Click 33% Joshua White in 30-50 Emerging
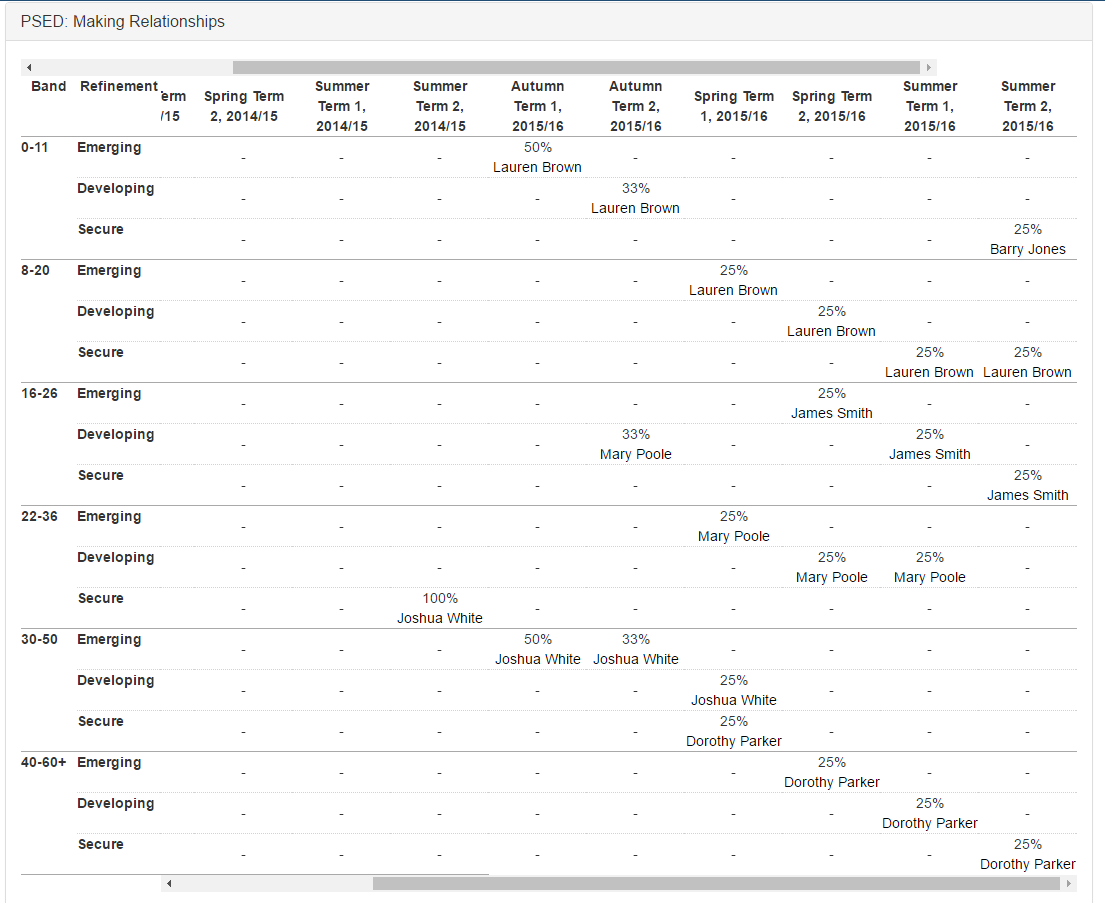Screen dimensions: 1105x903 point(636,649)
